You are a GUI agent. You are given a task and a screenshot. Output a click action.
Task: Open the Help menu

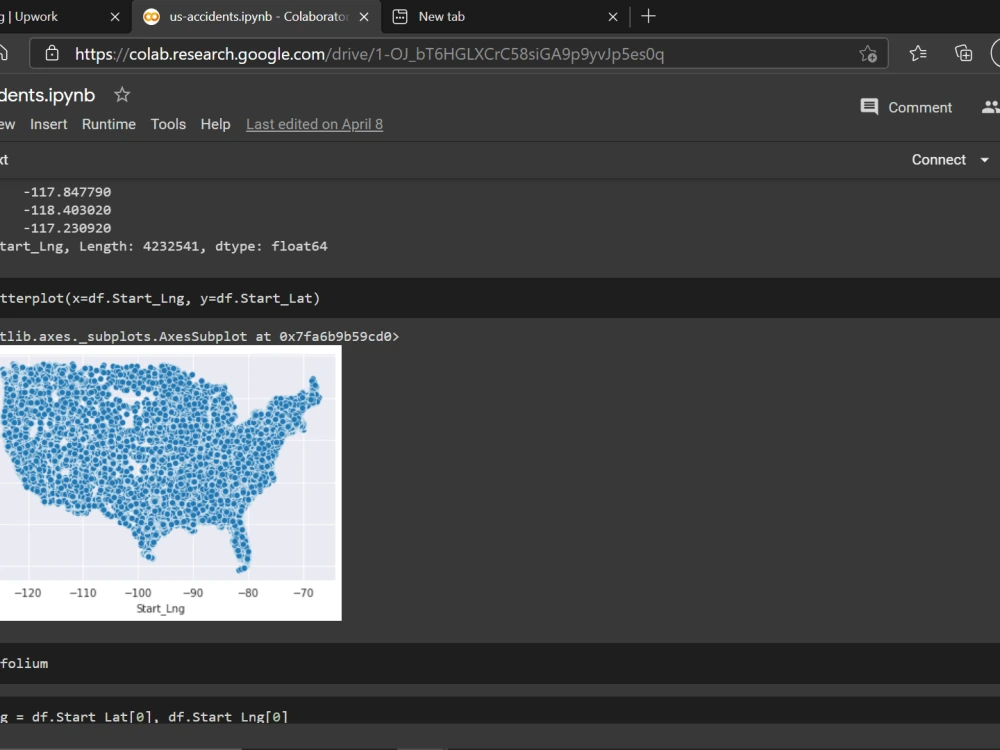pos(215,124)
